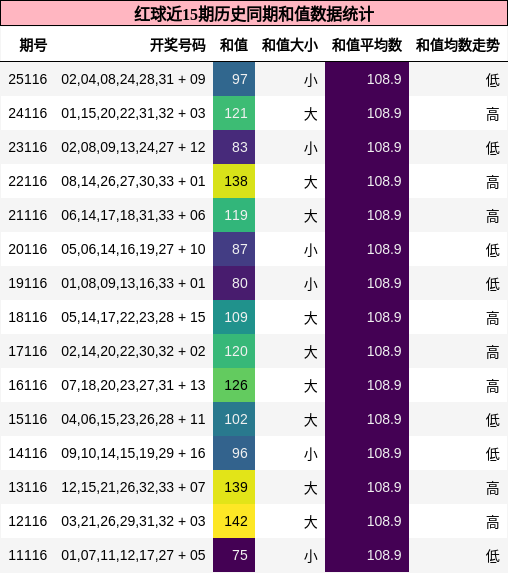Click draw numbers 02,14,20,22,30,32 + 02

point(133,351)
